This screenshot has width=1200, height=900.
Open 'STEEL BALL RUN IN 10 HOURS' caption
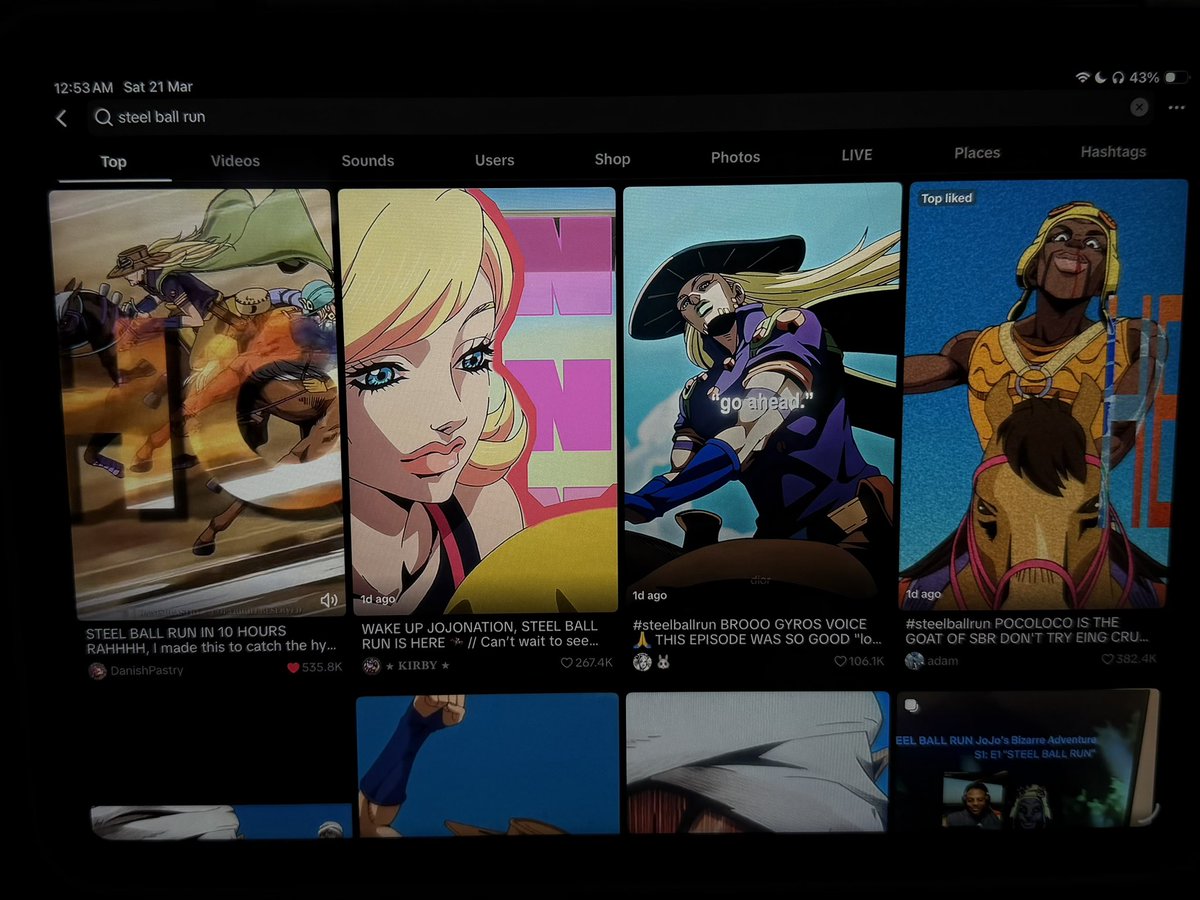212,639
